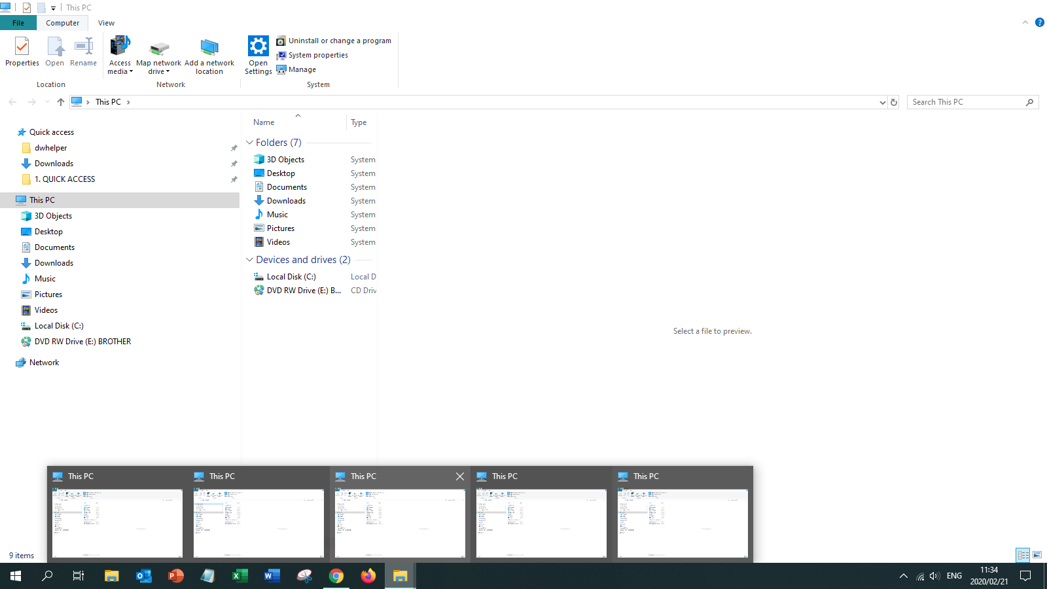Open Videos in the navigation pane
The height and width of the screenshot is (589, 1047).
[45, 310]
